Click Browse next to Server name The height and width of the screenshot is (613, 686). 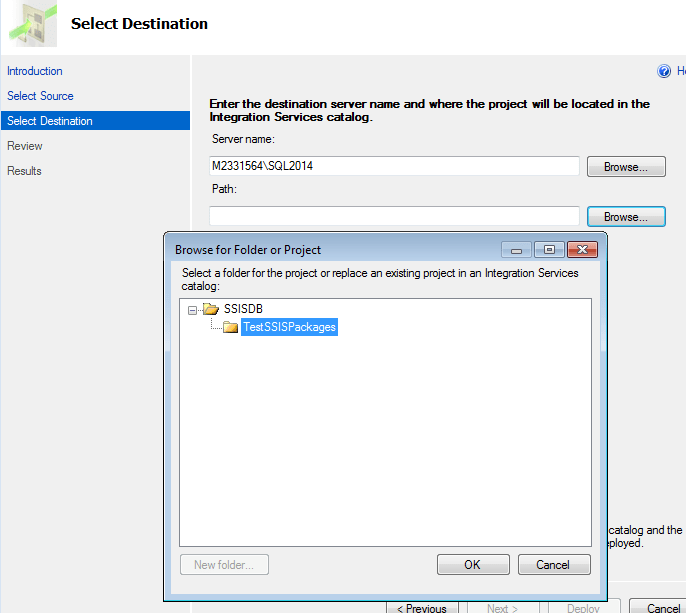pos(626,167)
